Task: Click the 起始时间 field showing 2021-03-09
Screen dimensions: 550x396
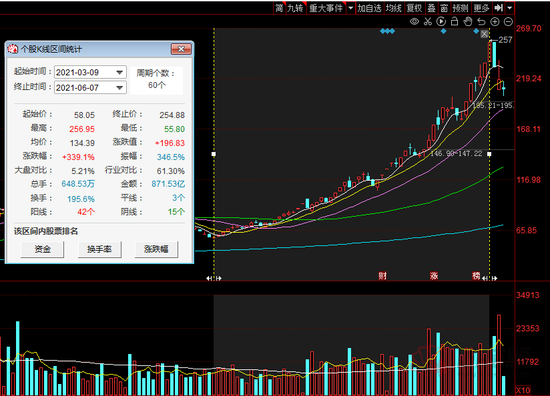Action: tap(90, 72)
